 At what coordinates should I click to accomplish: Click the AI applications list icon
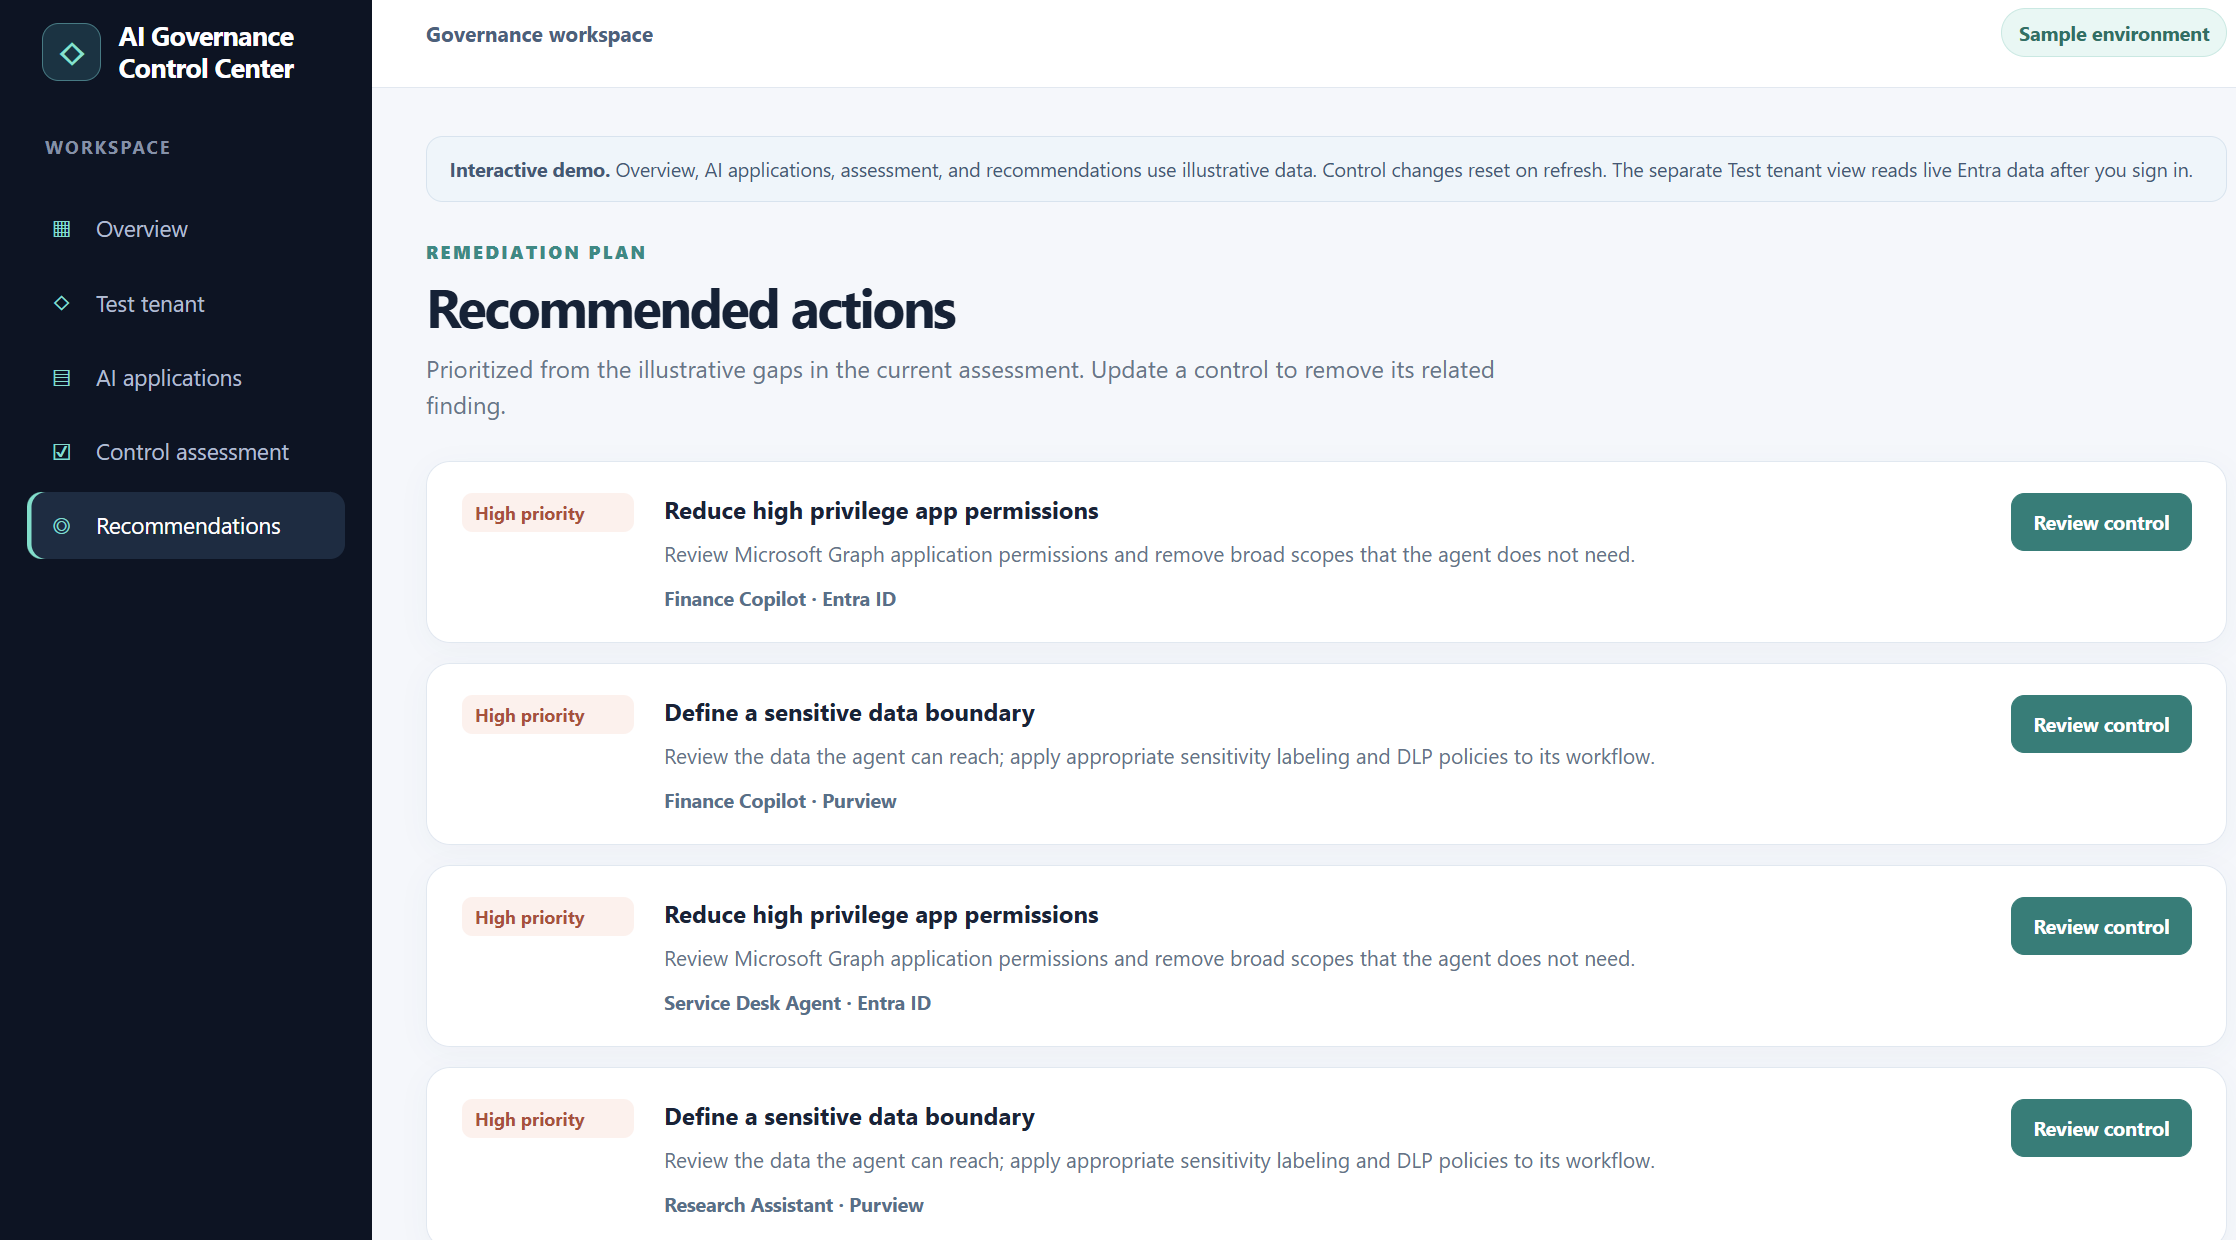tap(62, 378)
